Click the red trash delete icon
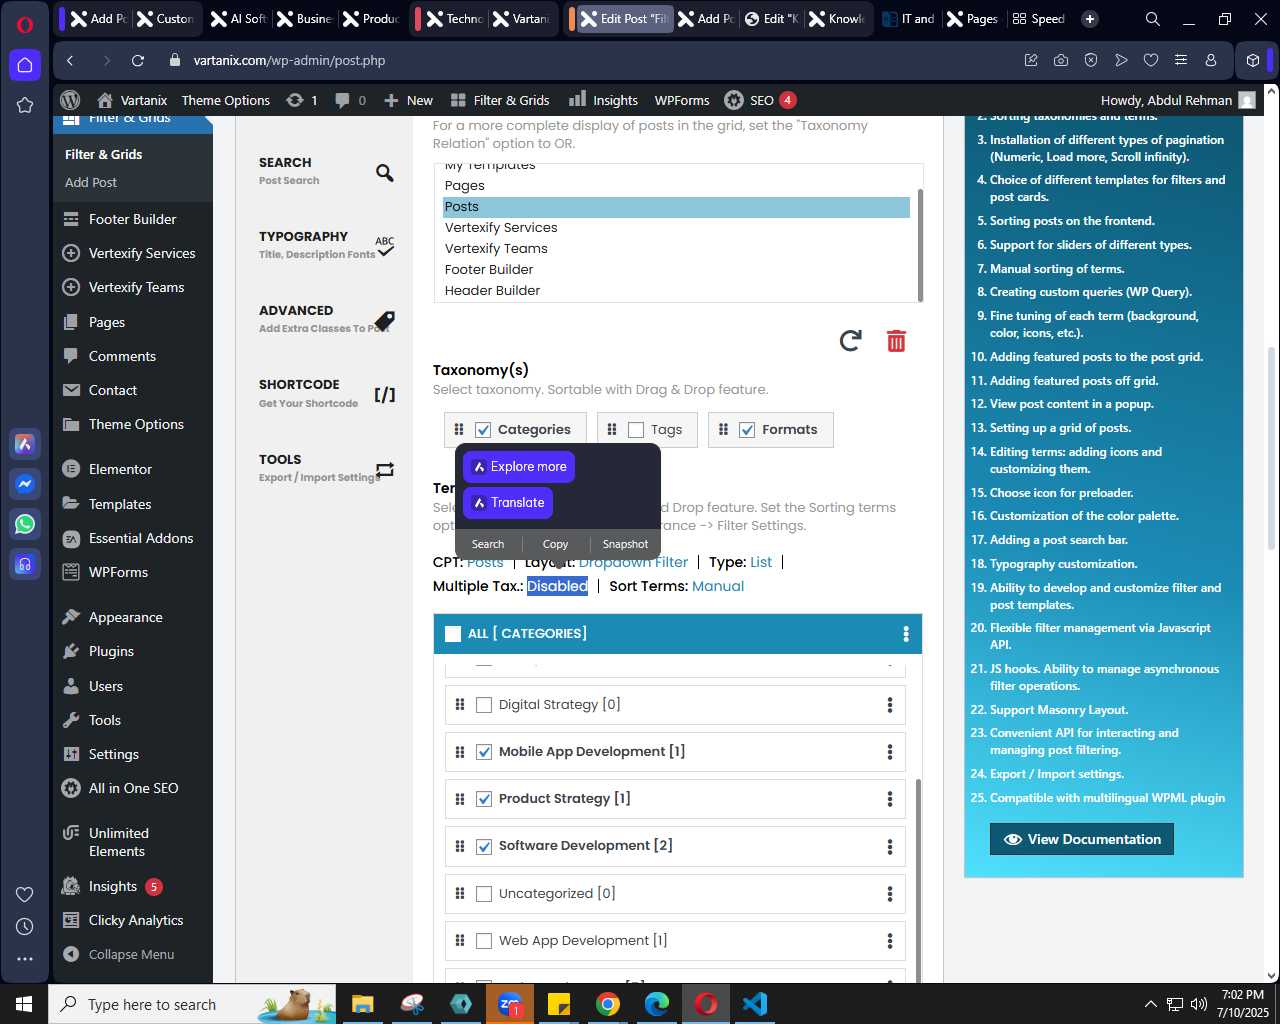This screenshot has width=1280, height=1024. (896, 341)
